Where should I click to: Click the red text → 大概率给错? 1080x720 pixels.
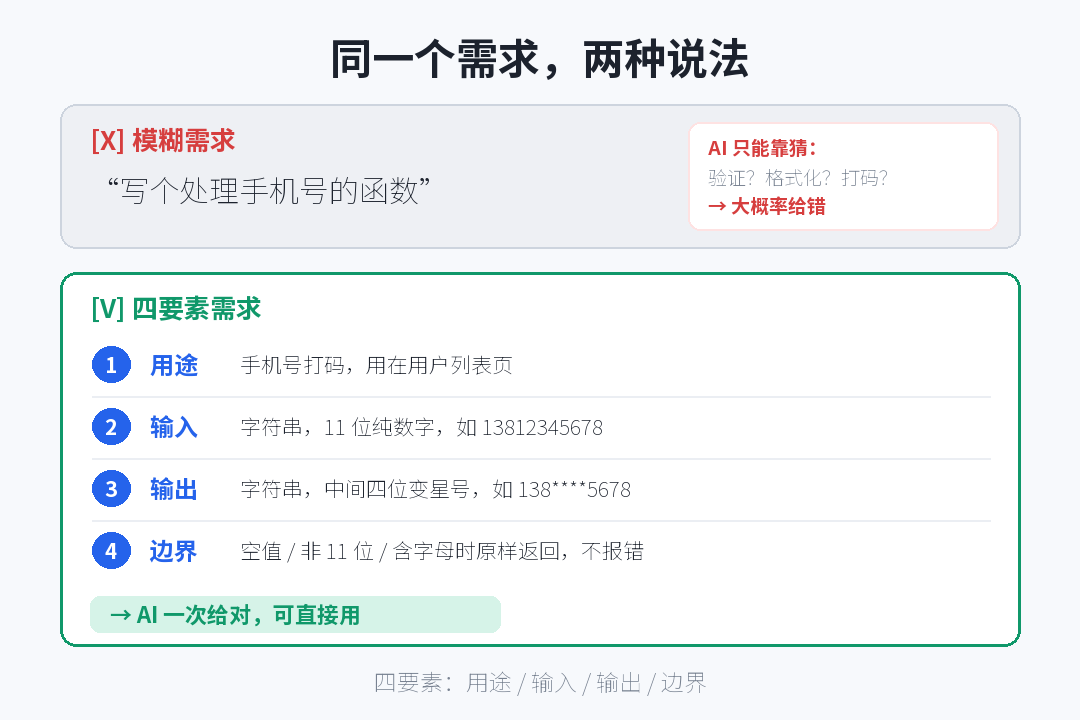point(767,206)
